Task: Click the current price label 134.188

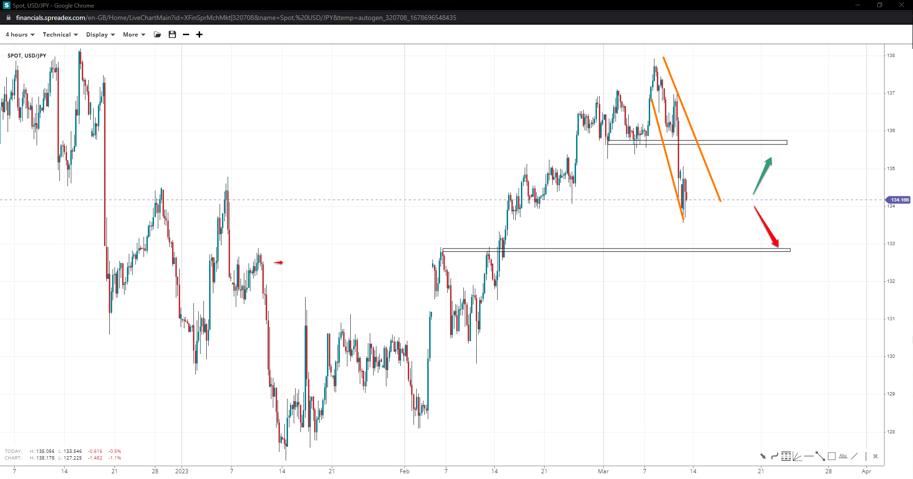Action: click(898, 200)
